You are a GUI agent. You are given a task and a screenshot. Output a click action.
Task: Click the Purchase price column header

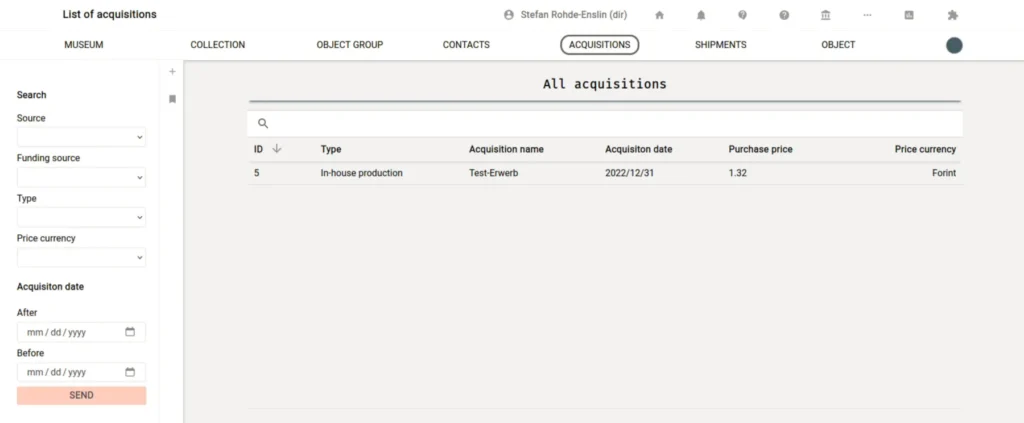[x=761, y=149]
